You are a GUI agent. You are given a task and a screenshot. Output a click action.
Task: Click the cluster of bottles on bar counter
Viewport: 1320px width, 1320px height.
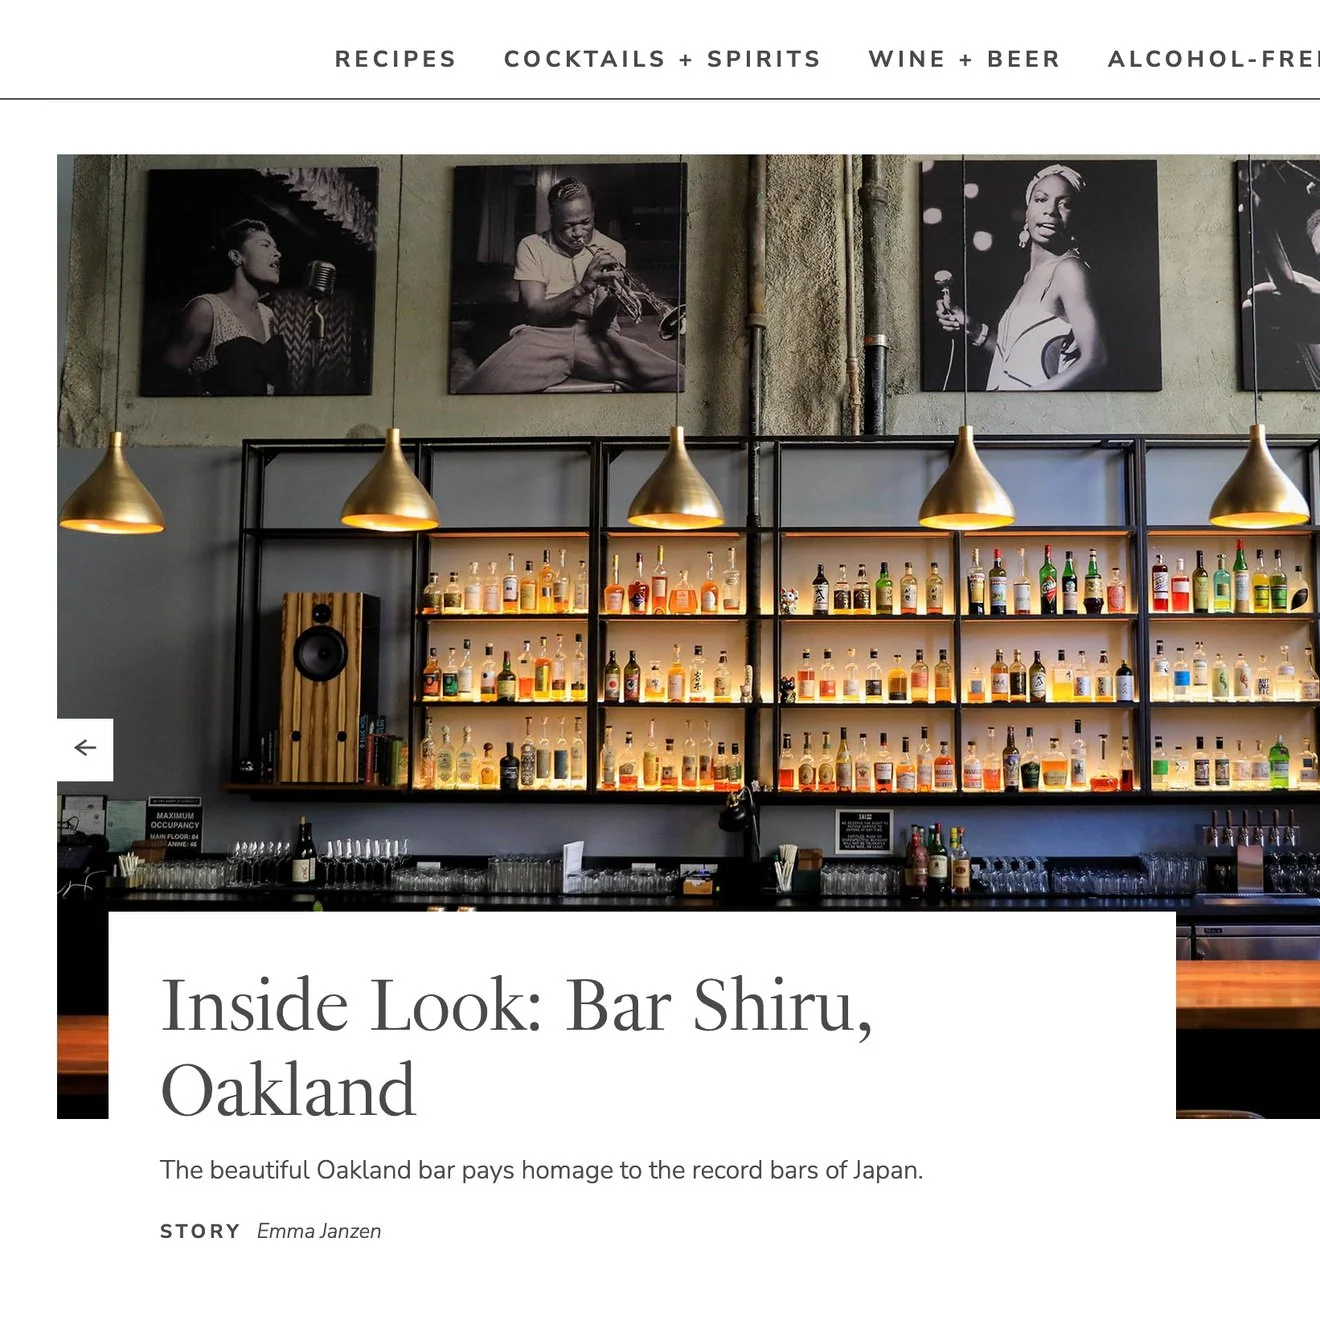937,859
